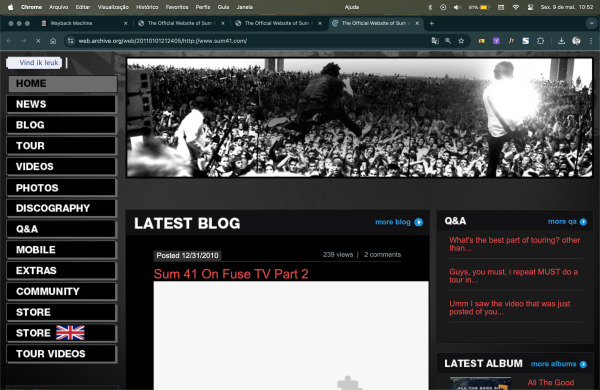Click the Bluetooth icon in menu bar
The width and height of the screenshot is (600, 390).
430,7
